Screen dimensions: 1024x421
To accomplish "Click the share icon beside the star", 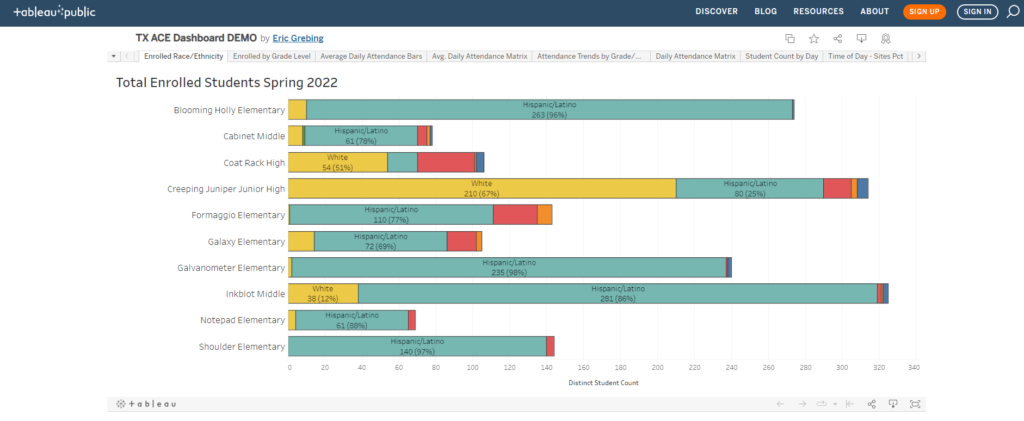I will point(838,38).
